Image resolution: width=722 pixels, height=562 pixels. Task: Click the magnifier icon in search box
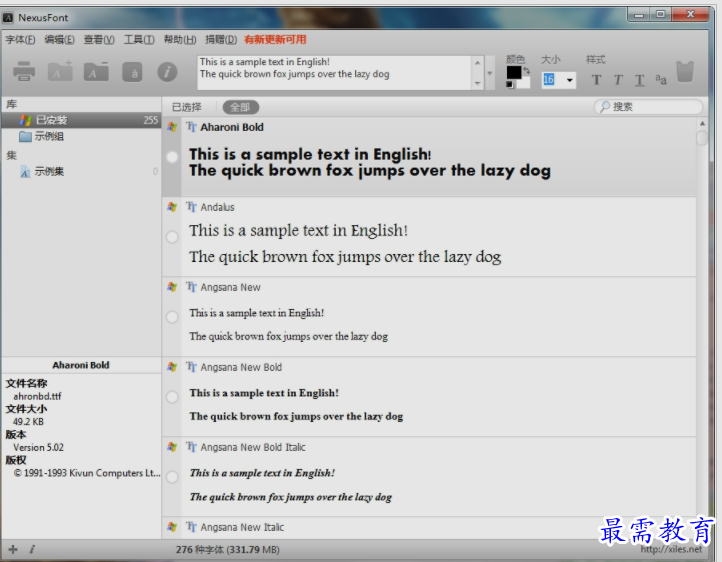pyautogui.click(x=605, y=107)
